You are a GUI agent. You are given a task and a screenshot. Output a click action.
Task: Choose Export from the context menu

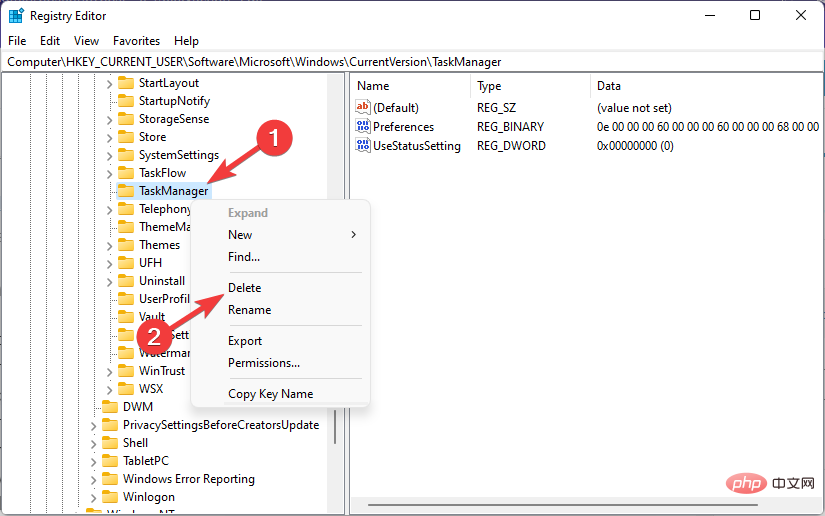point(281,341)
